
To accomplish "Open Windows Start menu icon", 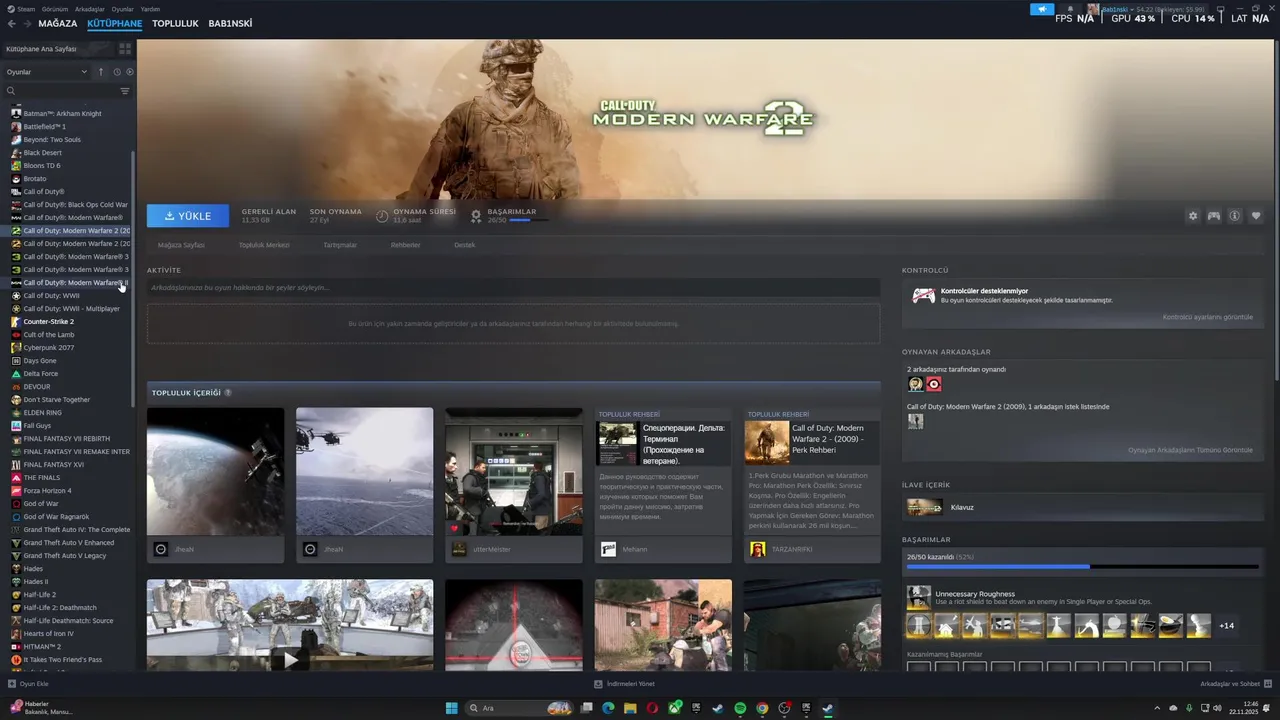I will [451, 708].
